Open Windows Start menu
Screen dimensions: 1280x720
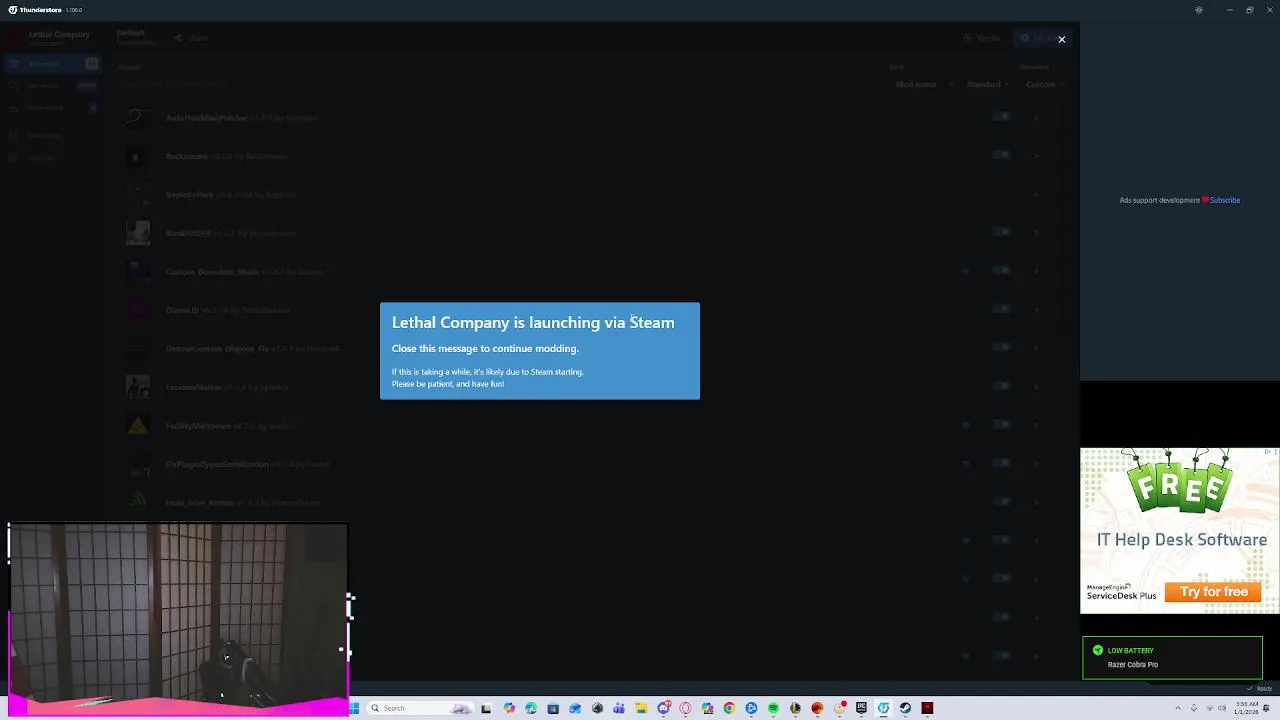point(354,708)
